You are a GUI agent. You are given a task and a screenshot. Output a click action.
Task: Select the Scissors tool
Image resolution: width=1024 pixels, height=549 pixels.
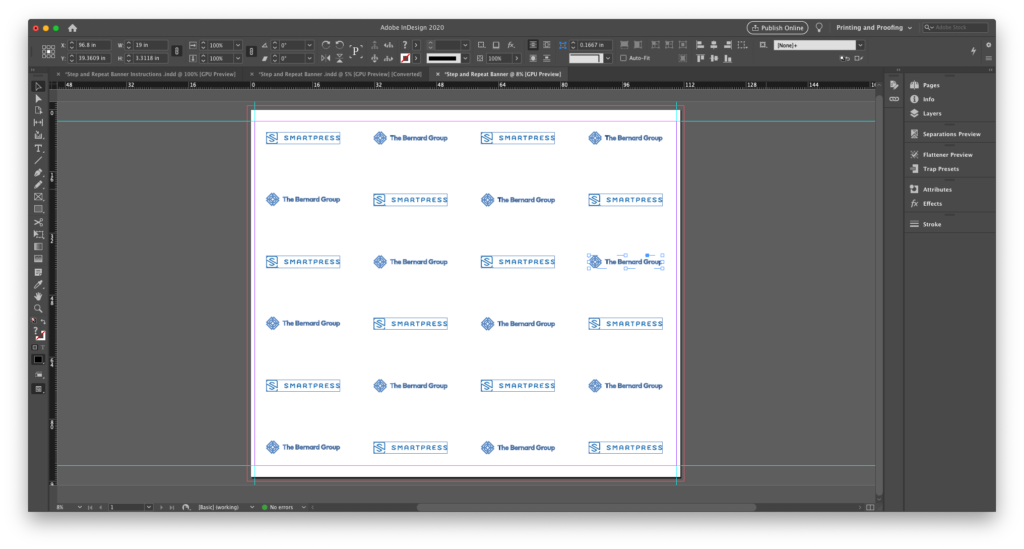point(39,222)
